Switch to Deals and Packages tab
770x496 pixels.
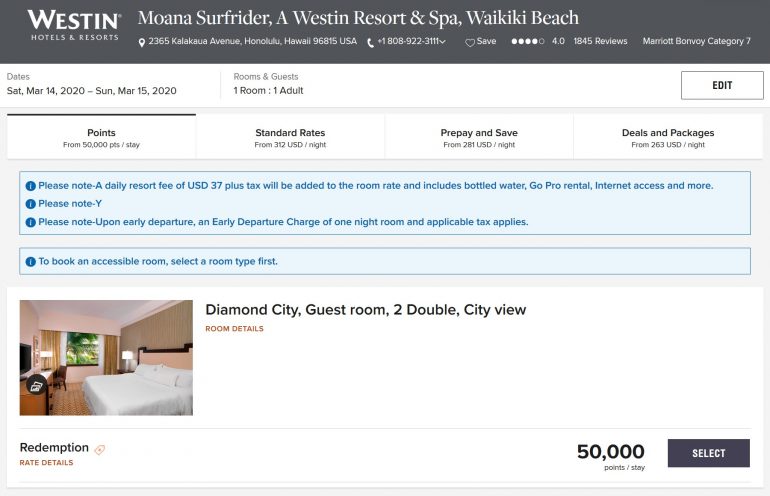pos(668,138)
